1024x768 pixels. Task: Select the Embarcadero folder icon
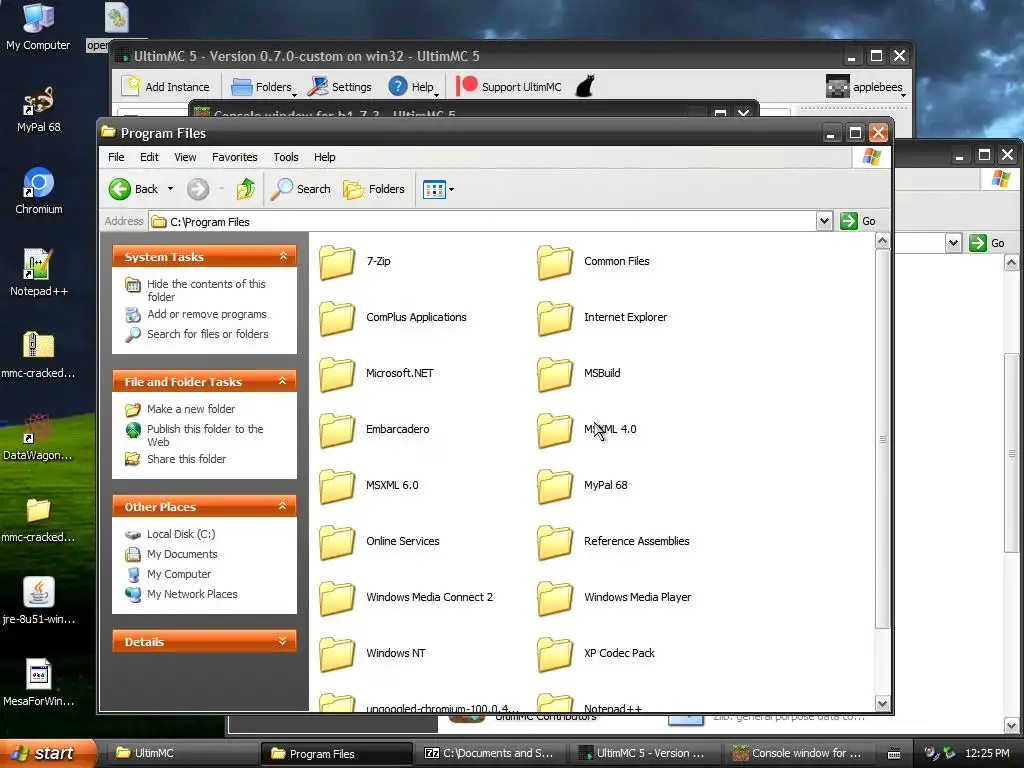point(337,431)
